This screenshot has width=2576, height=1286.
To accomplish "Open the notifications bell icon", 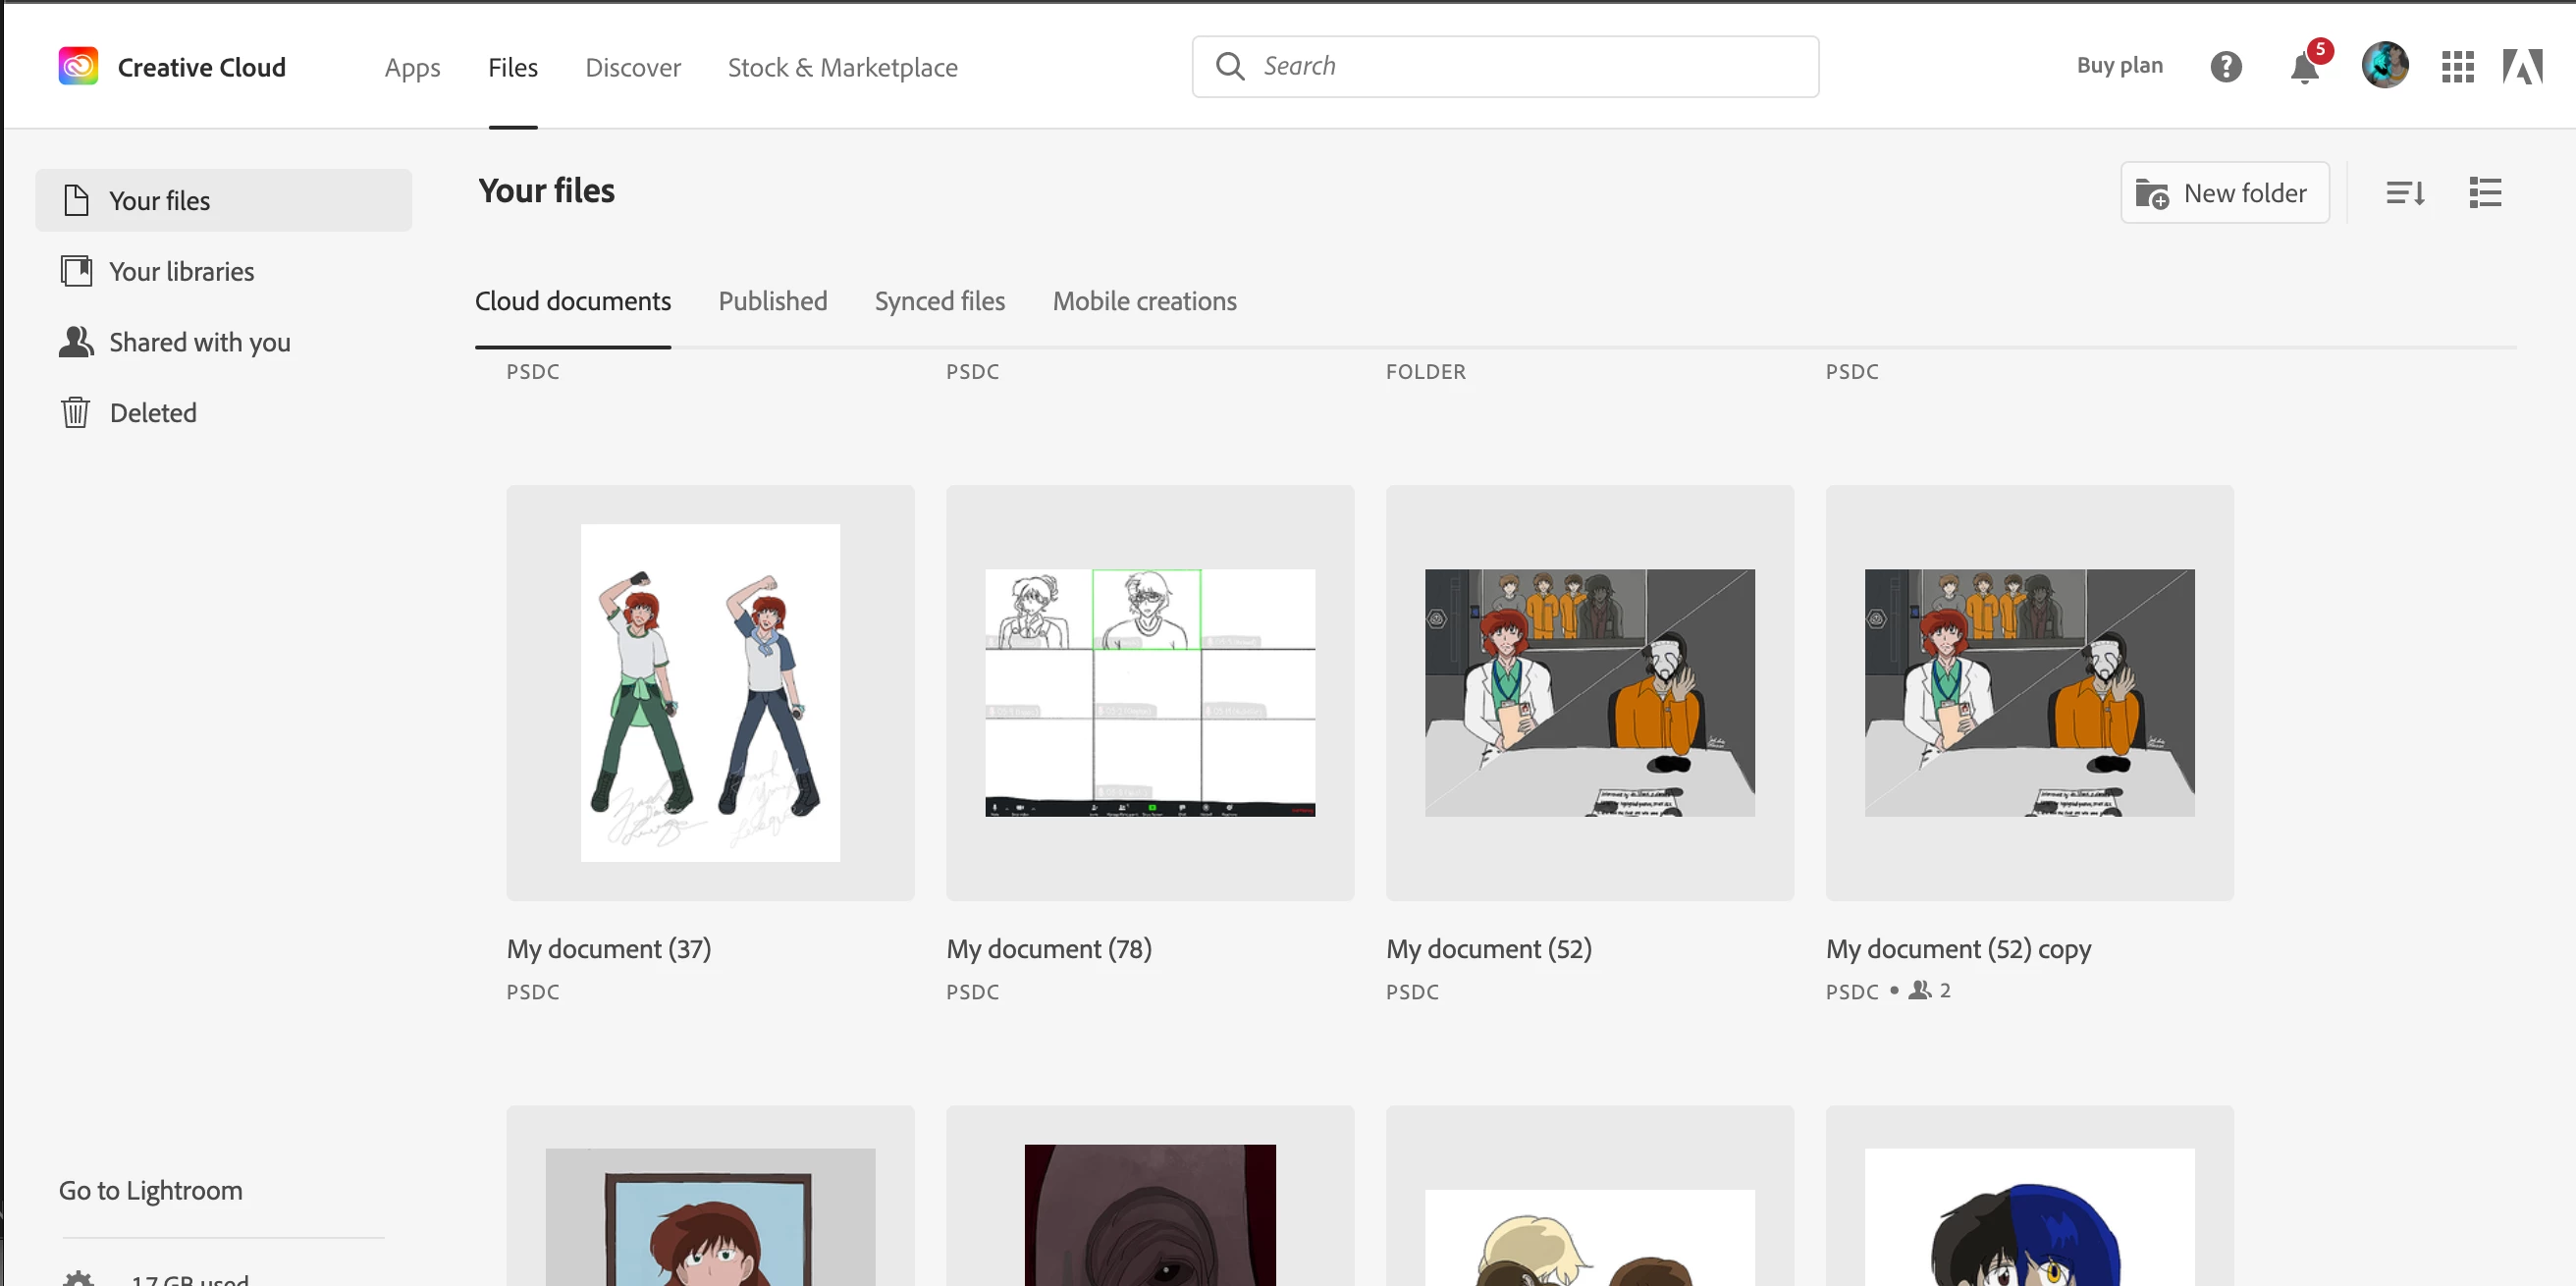I will point(2304,67).
